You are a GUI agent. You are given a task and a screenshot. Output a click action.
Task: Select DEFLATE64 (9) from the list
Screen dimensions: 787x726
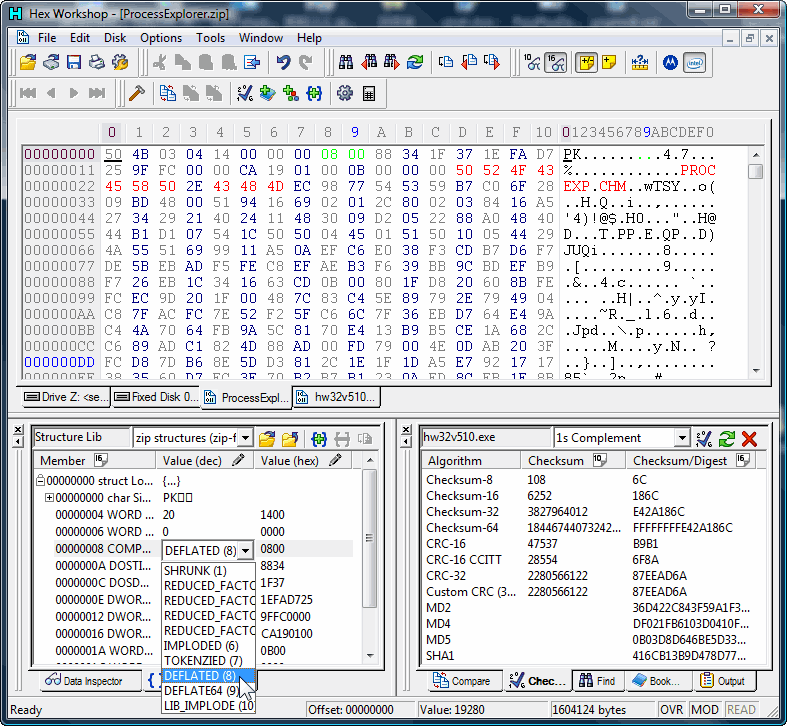click(208, 691)
